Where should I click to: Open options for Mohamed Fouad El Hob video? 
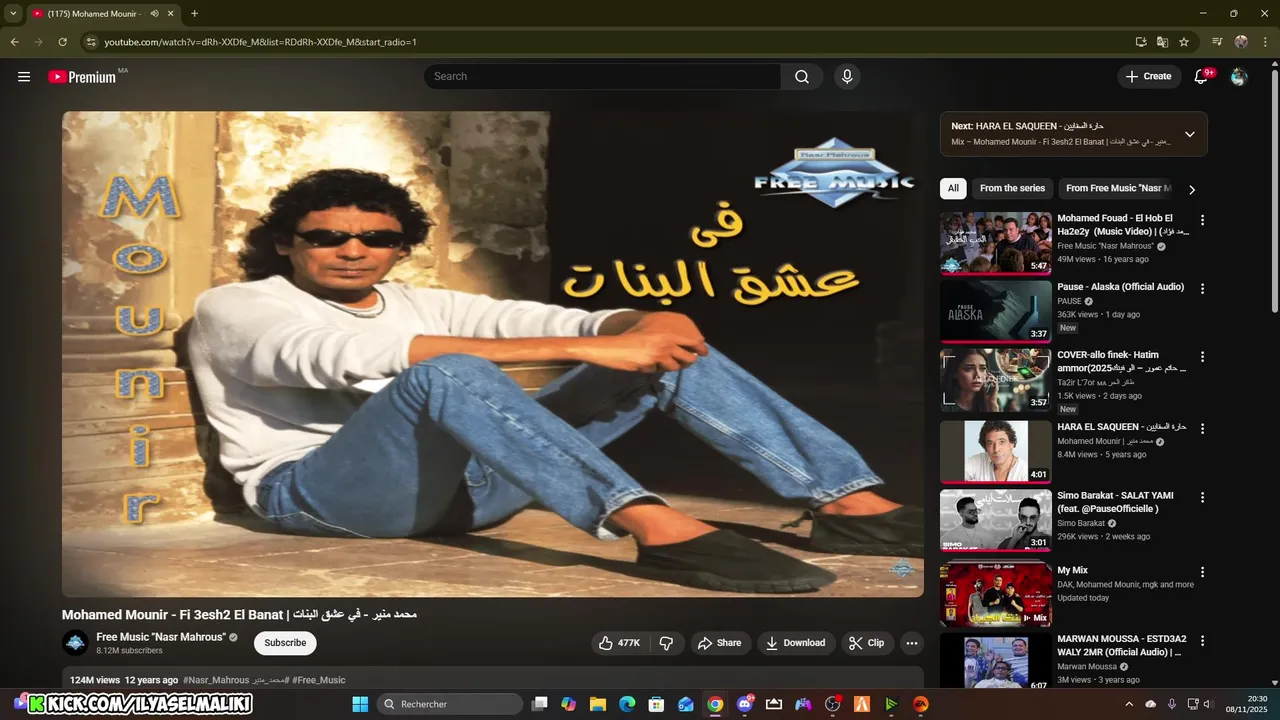click(1202, 220)
